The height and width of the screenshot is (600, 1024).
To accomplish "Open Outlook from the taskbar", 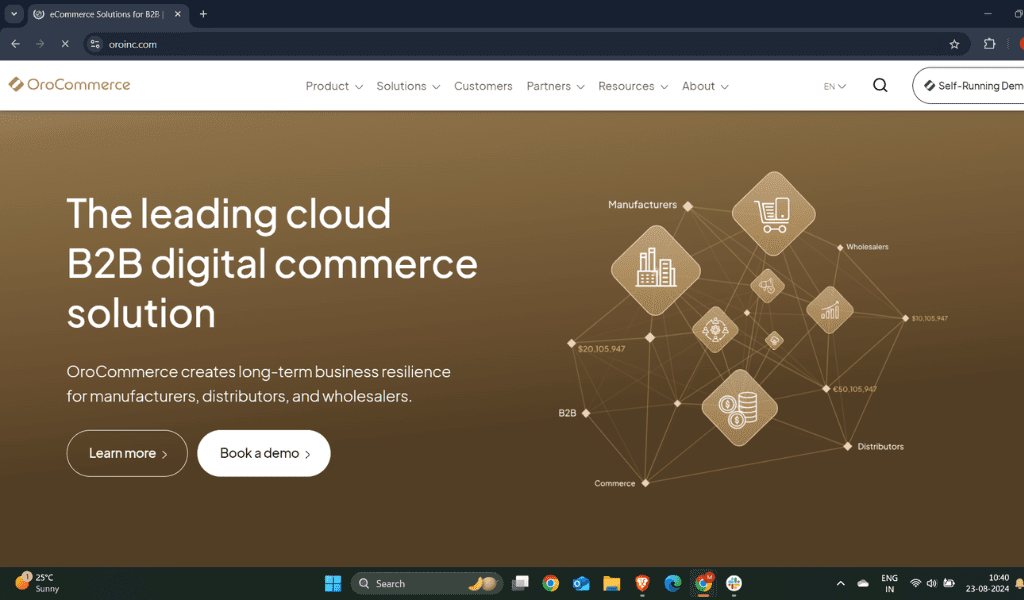I will (x=581, y=583).
